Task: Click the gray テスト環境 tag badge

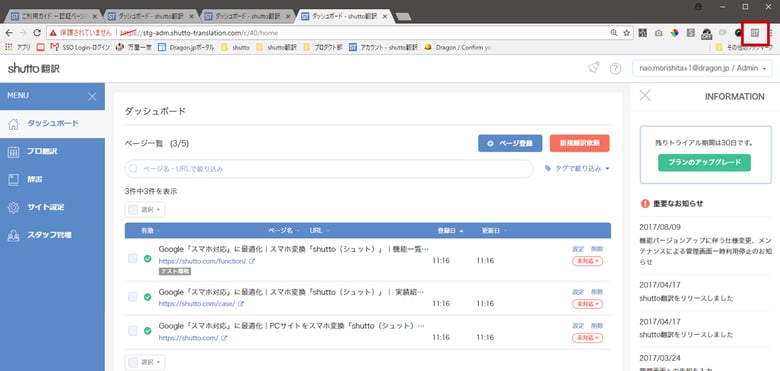Action: point(175,272)
